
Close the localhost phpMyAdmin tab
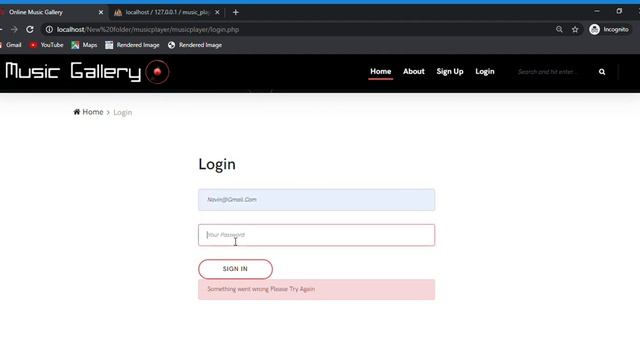tap(217, 12)
